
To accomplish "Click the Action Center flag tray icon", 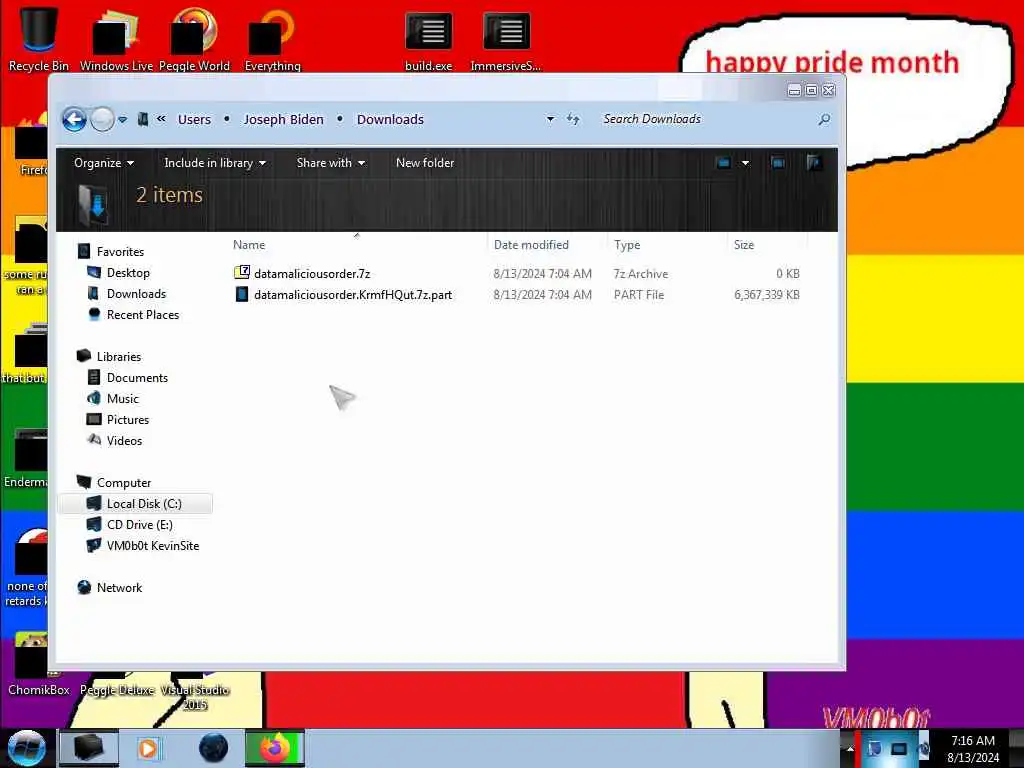I will (x=873, y=749).
